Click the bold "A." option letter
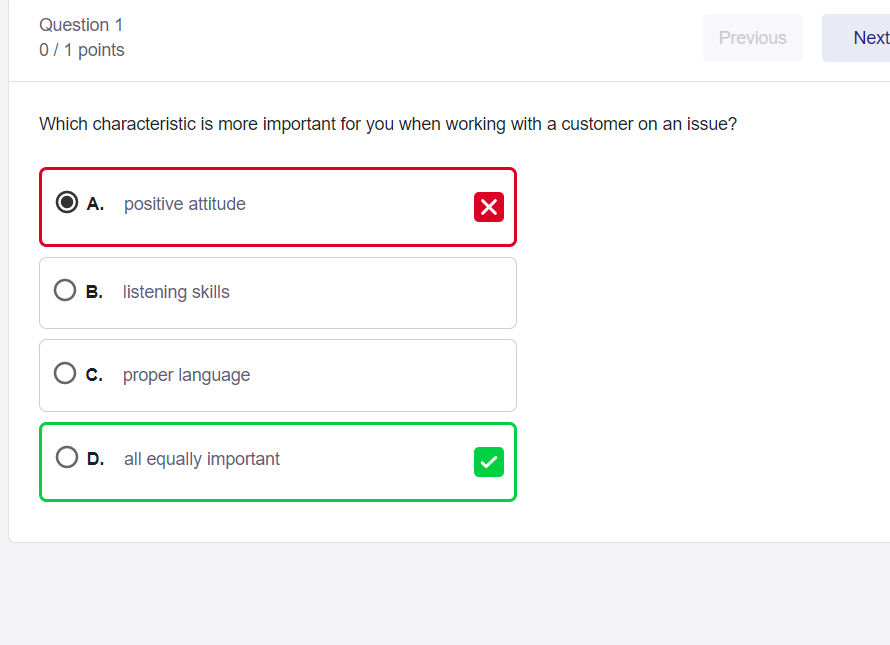 pyautogui.click(x=95, y=204)
